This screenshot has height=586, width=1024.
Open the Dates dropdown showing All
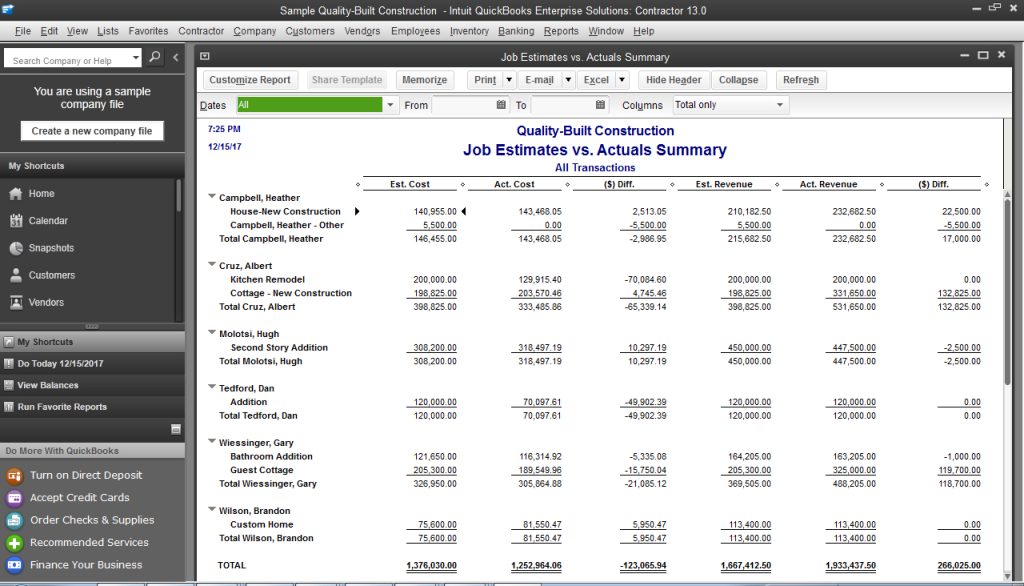(x=388, y=104)
